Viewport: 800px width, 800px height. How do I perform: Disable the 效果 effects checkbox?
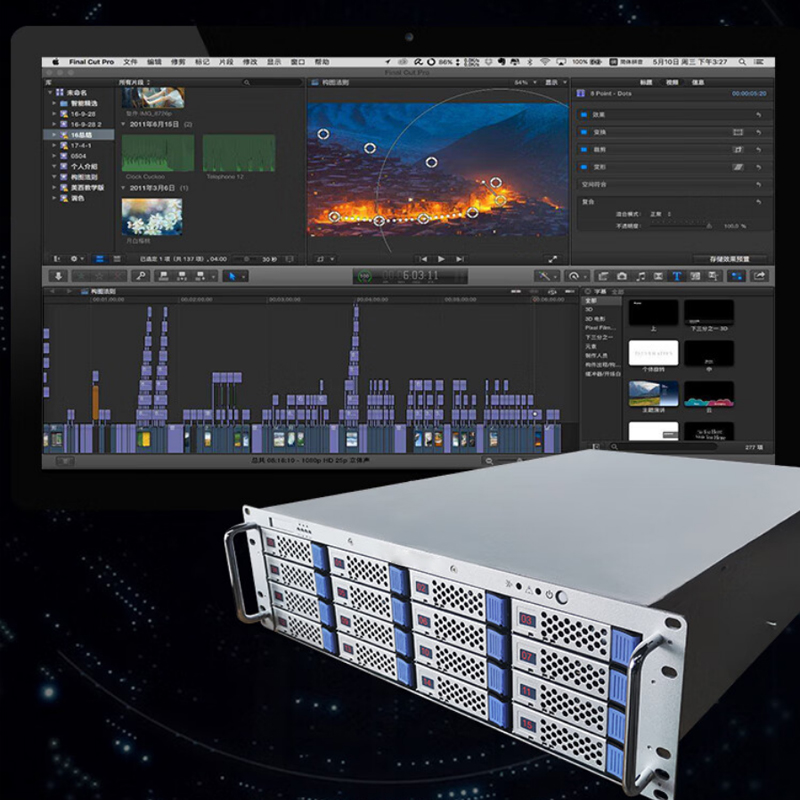tap(583, 115)
